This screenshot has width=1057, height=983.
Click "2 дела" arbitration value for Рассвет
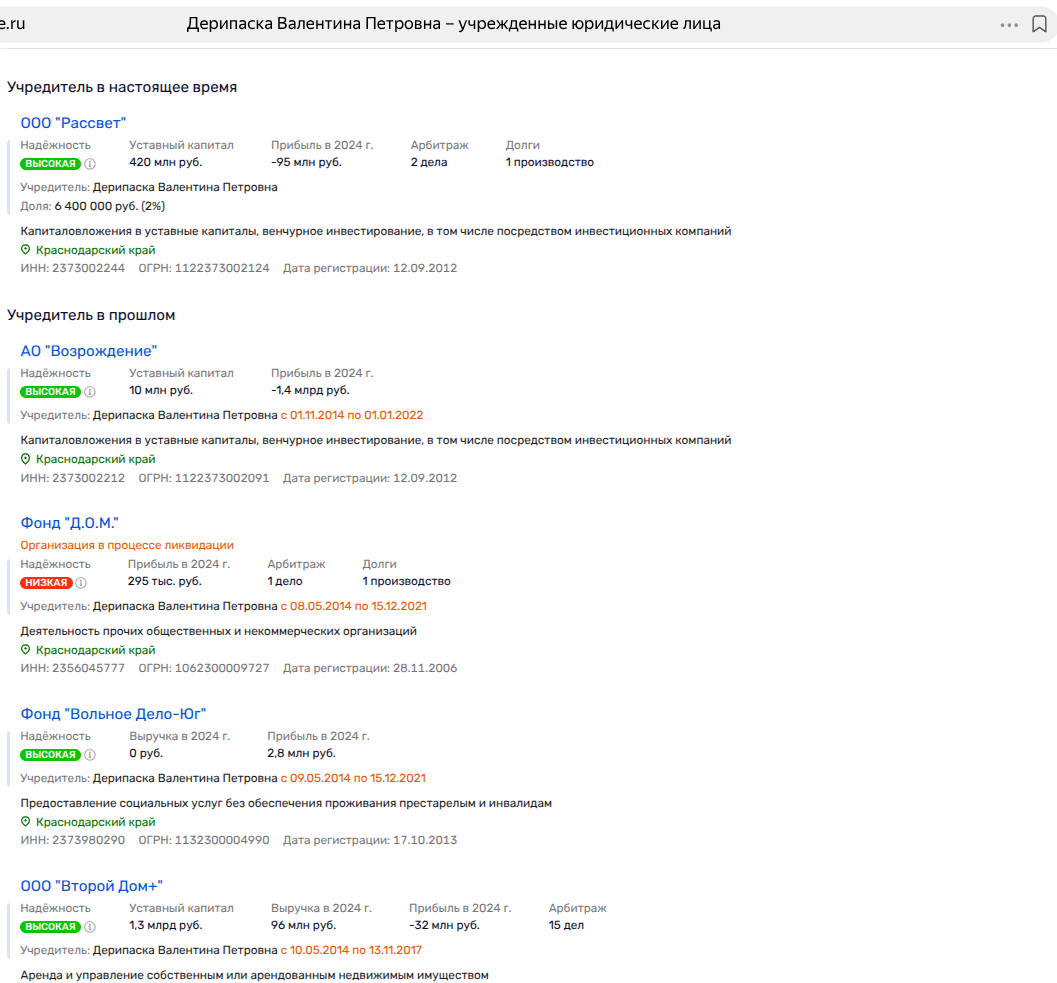tap(429, 162)
